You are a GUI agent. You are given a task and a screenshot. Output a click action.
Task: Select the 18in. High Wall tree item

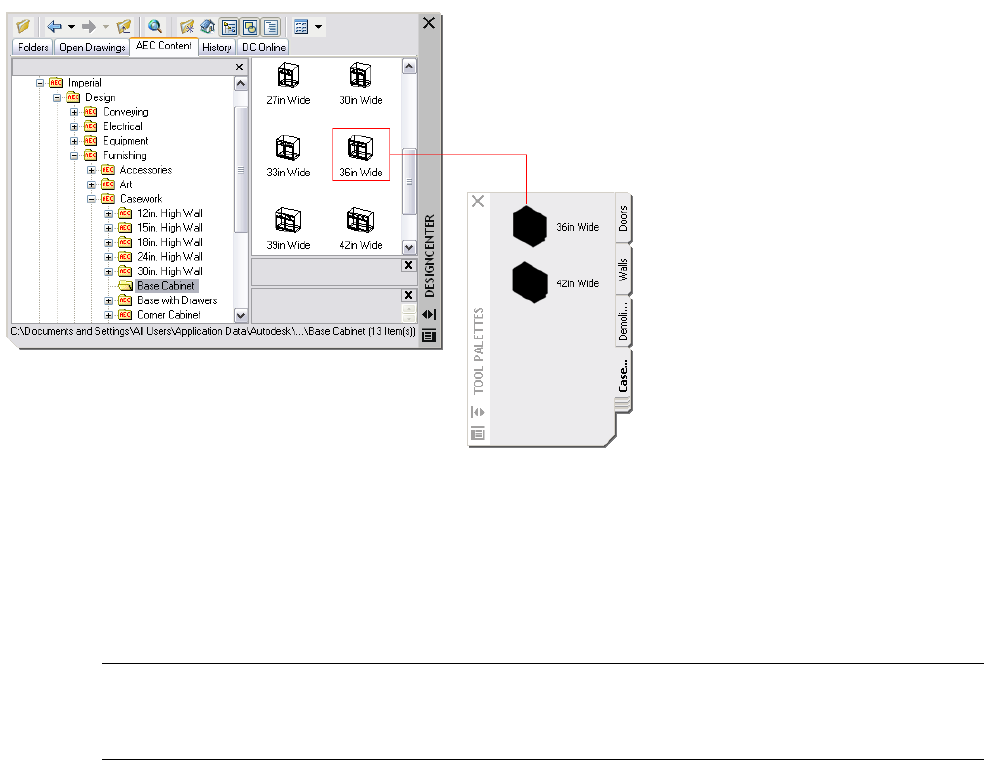pos(170,242)
